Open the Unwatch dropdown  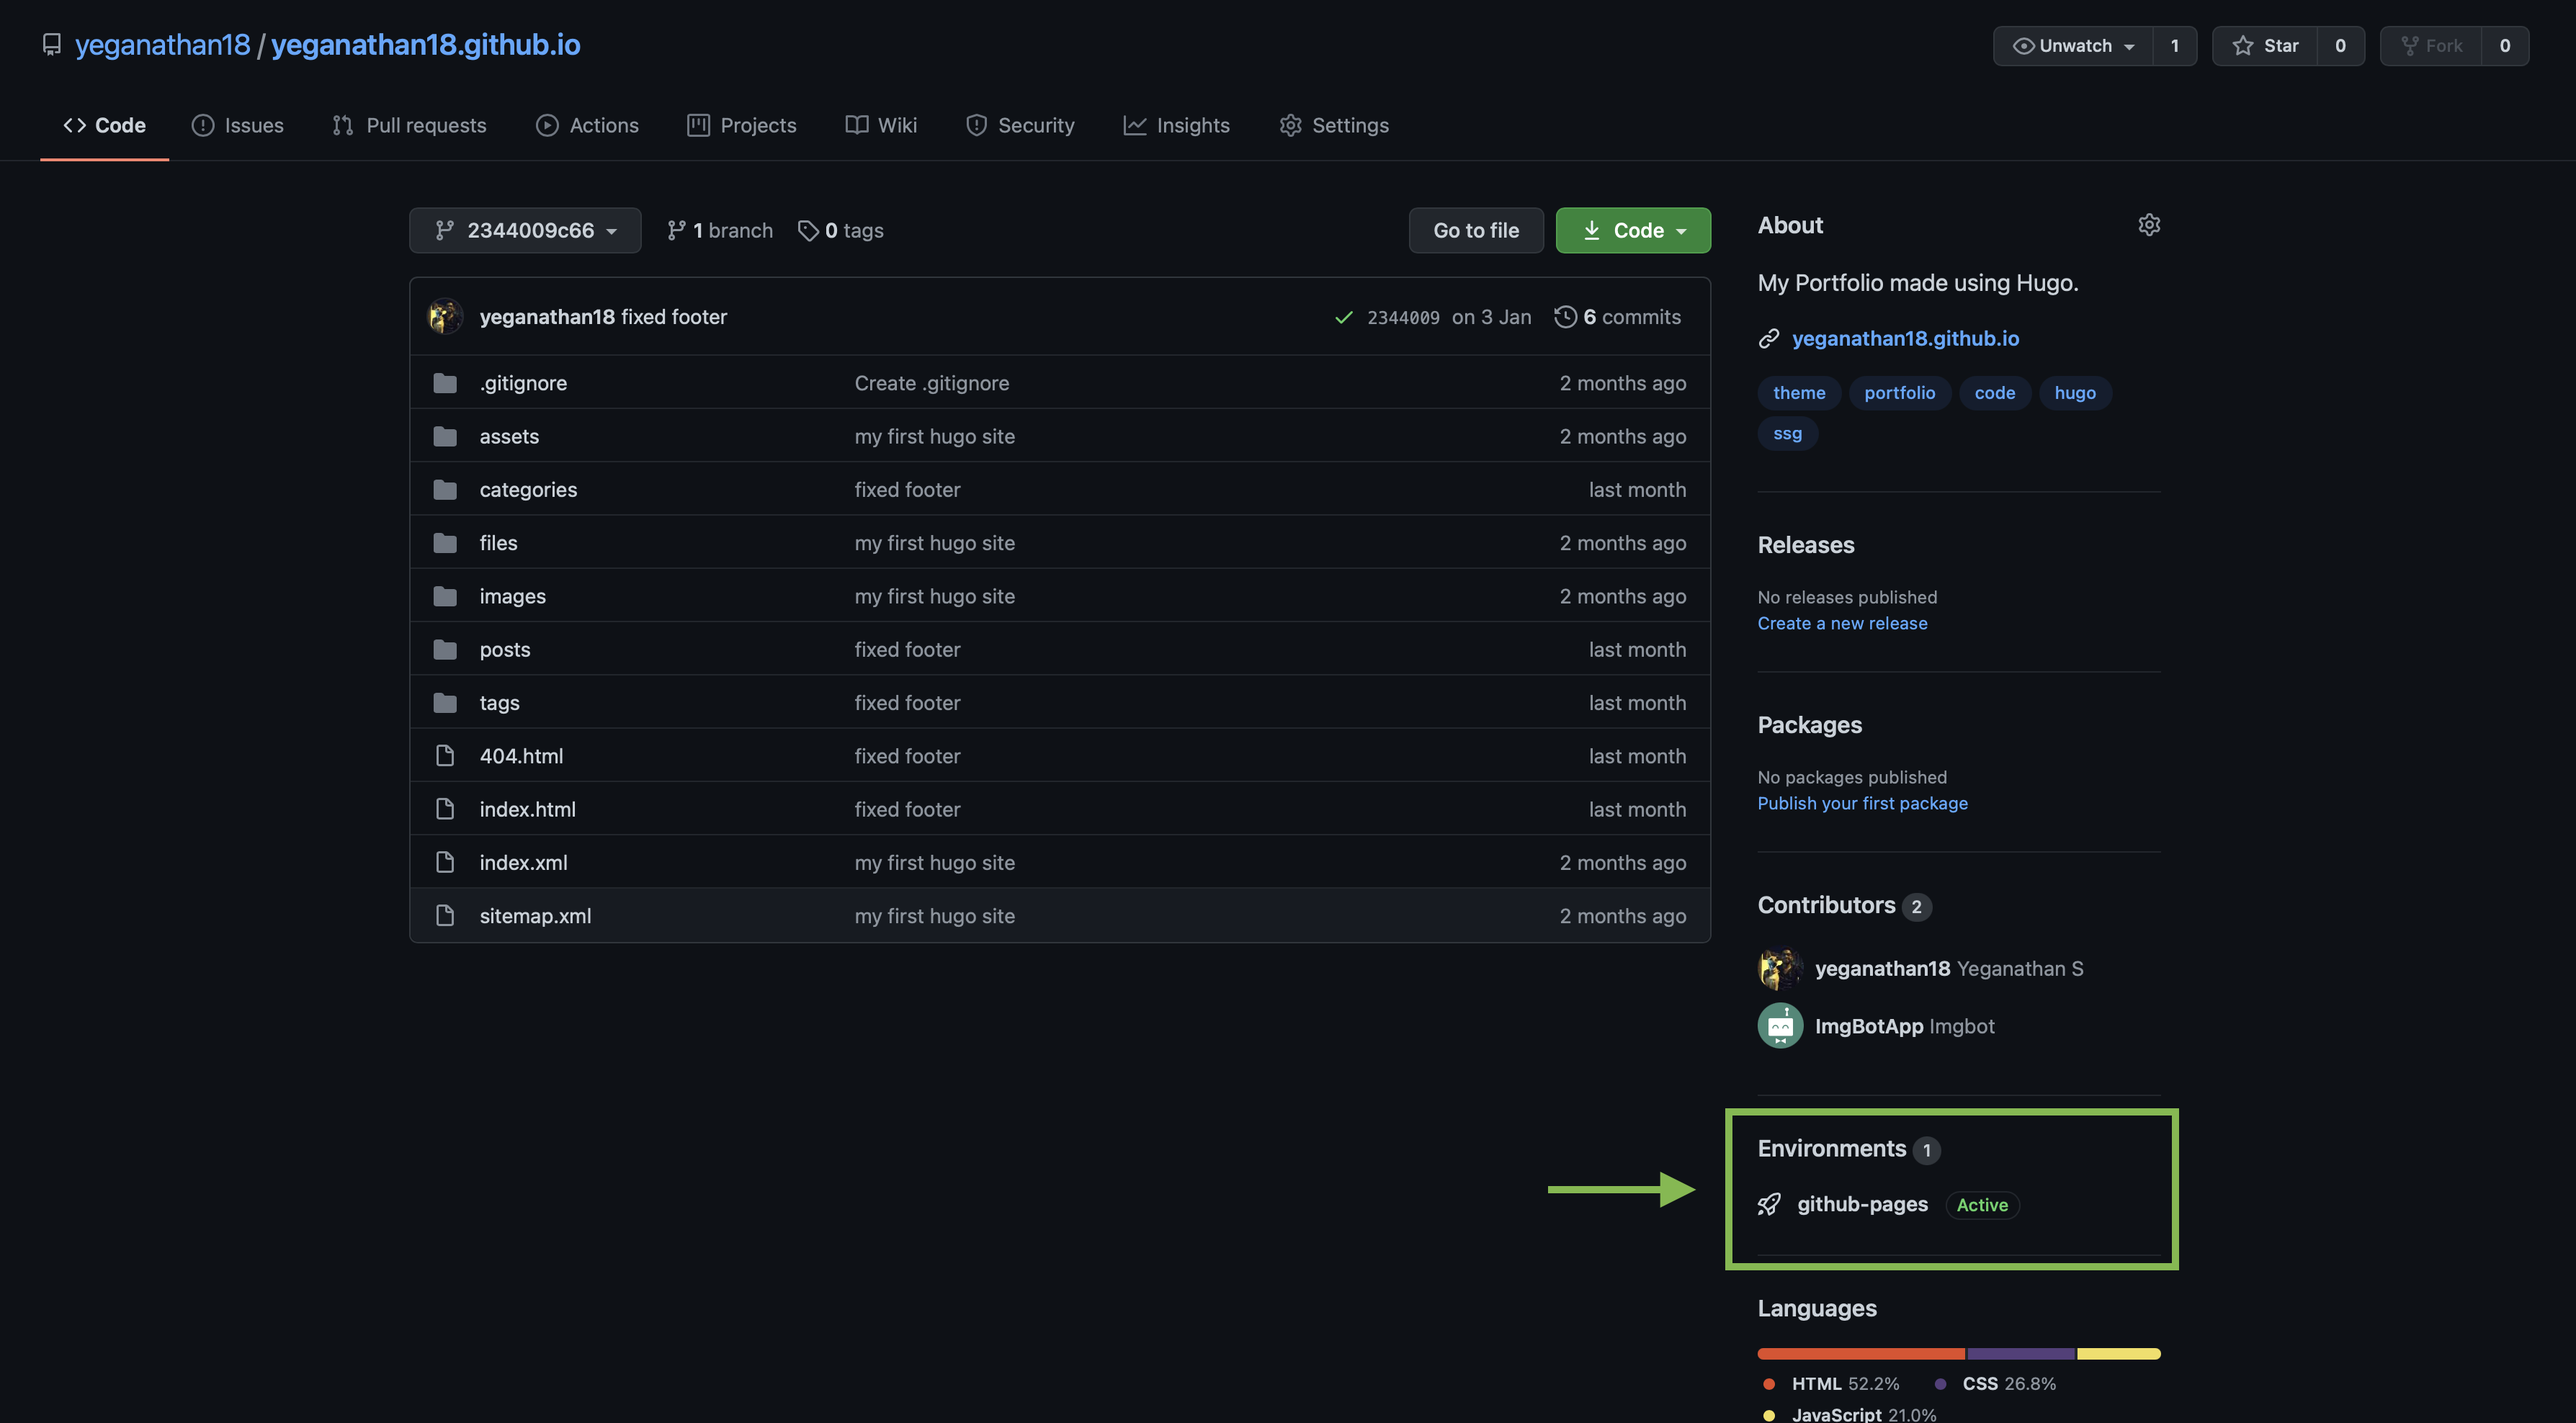pyautogui.click(x=2073, y=46)
